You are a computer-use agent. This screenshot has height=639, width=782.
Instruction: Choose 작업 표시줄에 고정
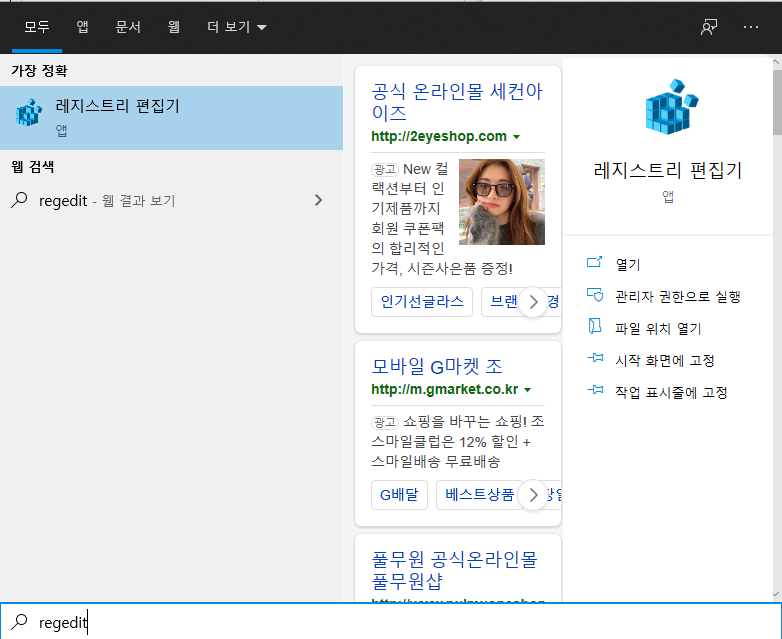coord(671,392)
